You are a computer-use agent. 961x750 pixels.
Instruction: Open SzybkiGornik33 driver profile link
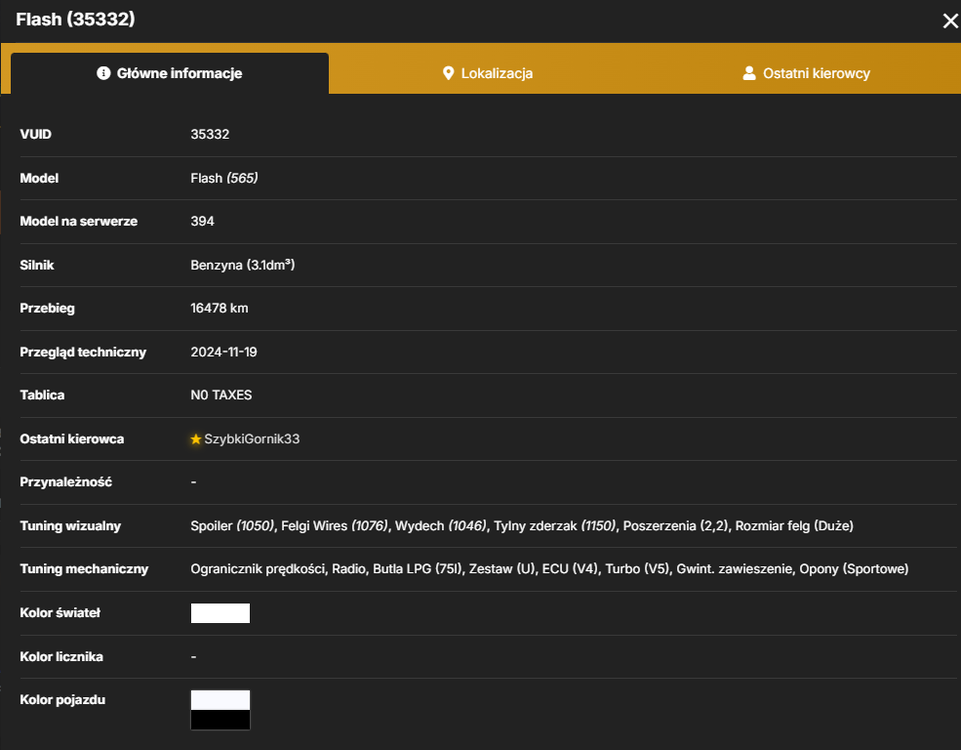[x=252, y=439]
